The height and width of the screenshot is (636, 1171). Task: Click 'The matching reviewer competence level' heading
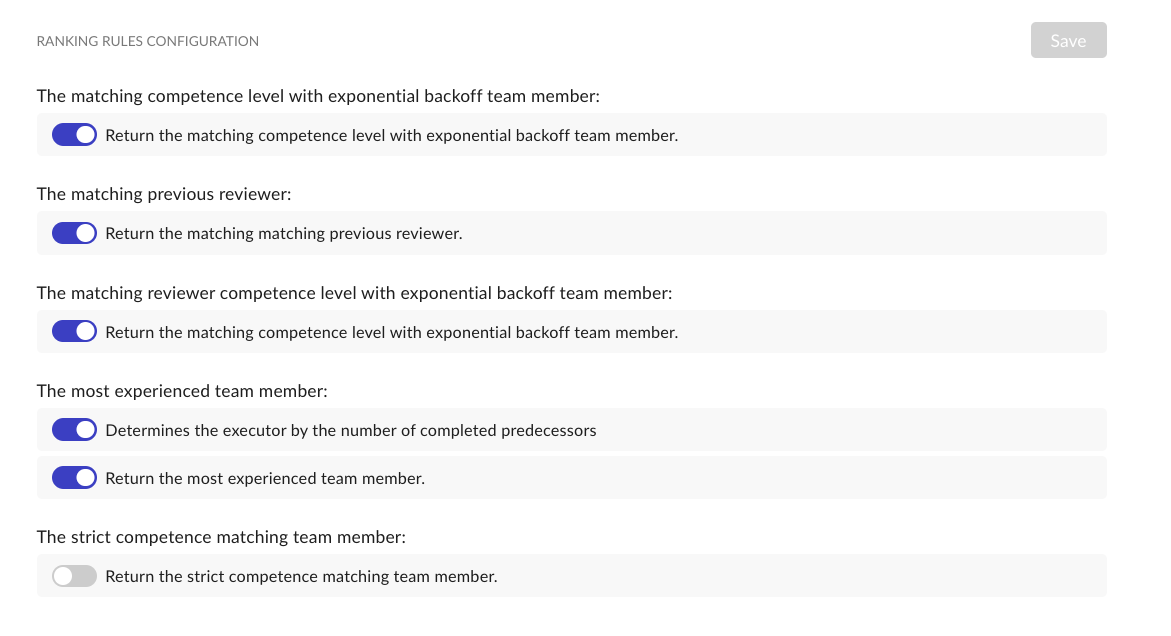pos(354,293)
